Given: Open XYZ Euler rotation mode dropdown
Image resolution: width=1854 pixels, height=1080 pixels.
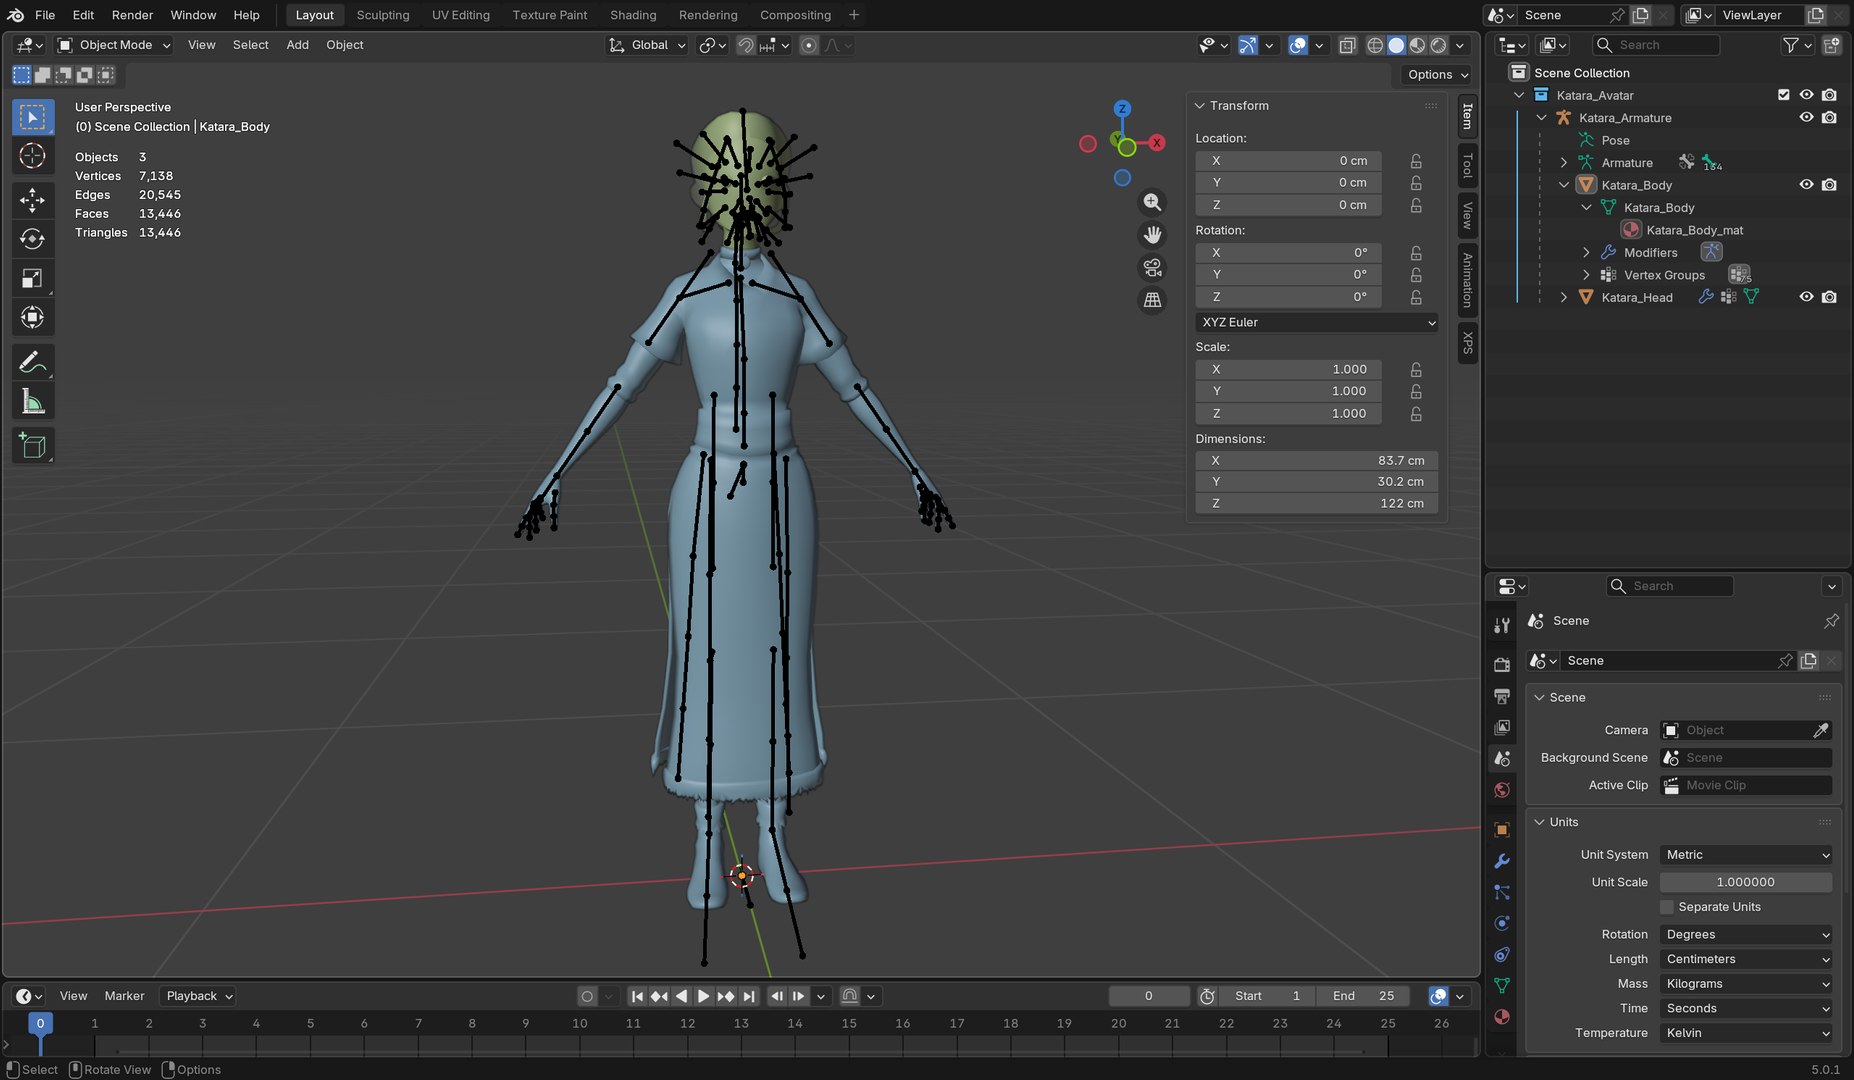Looking at the screenshot, I should click(x=1317, y=322).
